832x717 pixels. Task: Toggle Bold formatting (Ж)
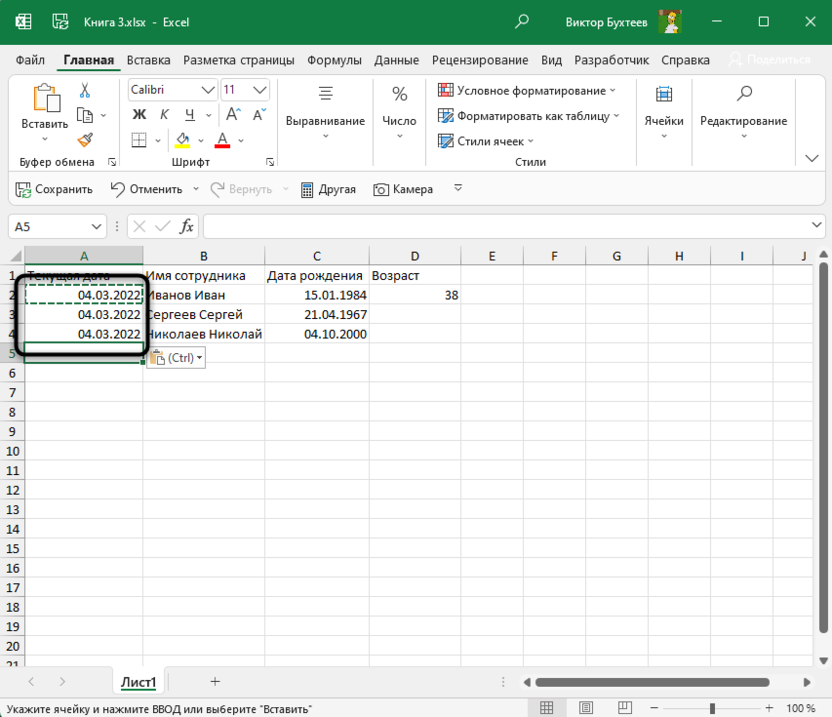[139, 115]
